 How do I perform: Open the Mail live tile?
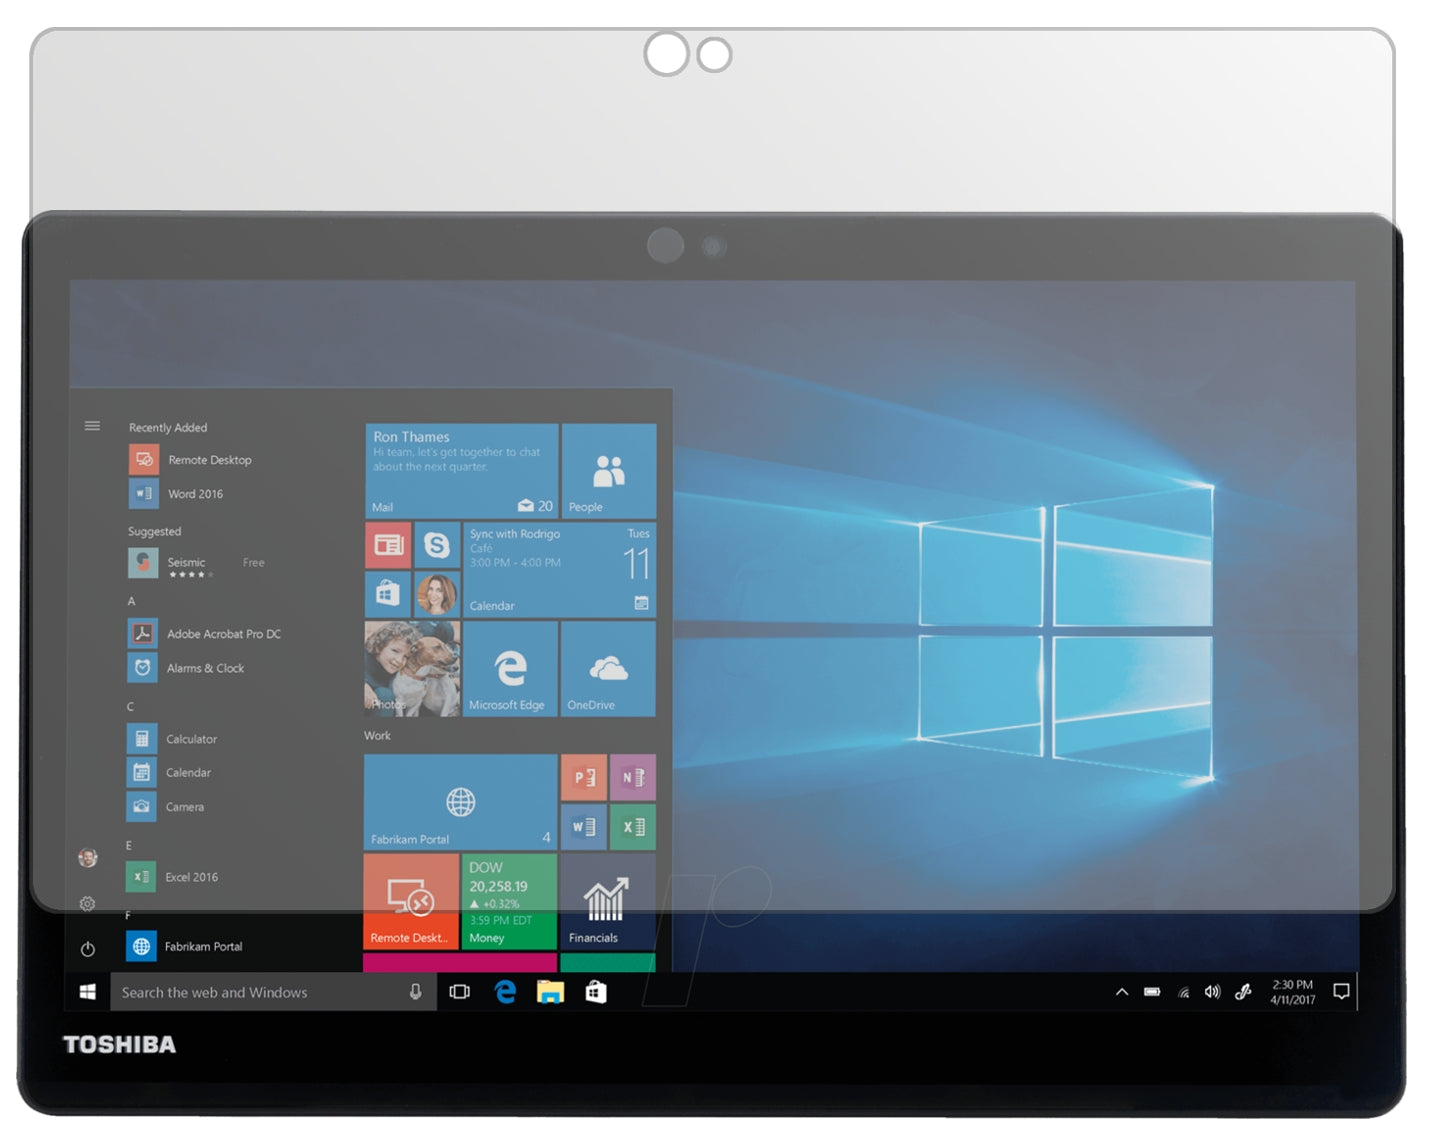[461, 470]
